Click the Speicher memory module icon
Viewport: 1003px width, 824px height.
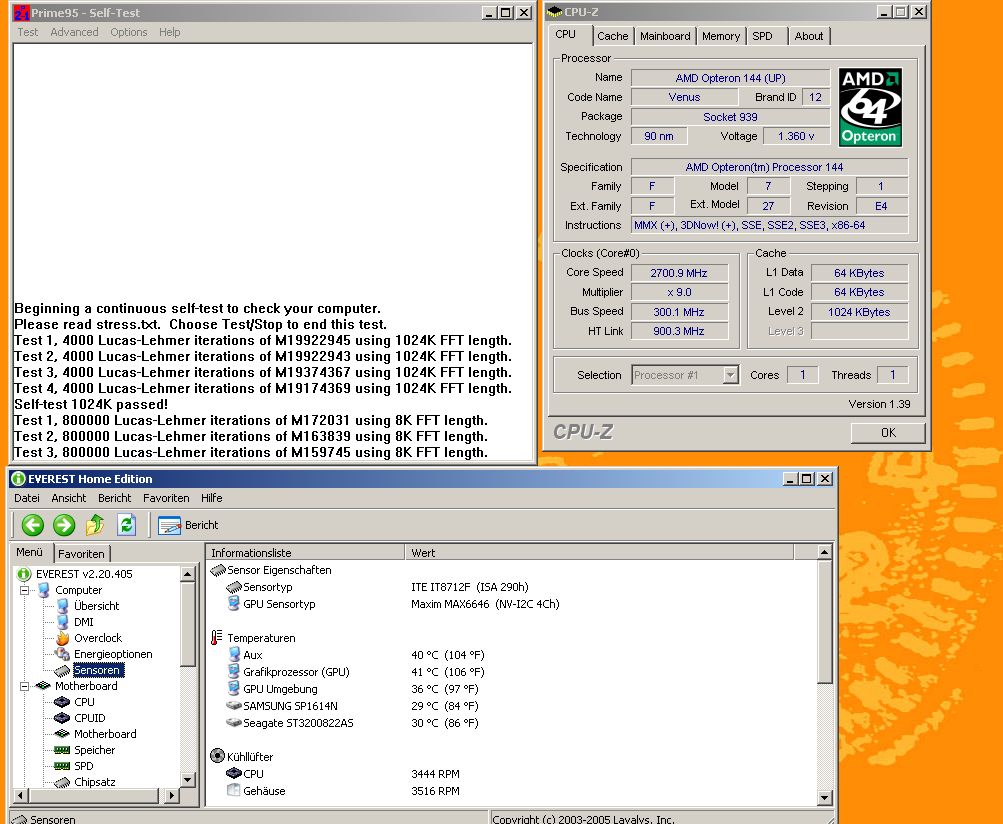point(62,750)
